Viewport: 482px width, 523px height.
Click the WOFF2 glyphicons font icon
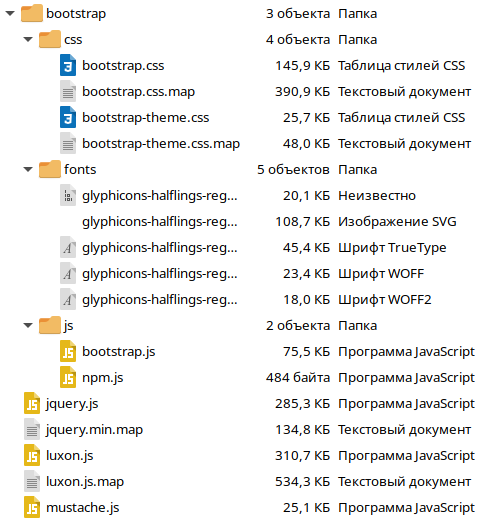68,300
